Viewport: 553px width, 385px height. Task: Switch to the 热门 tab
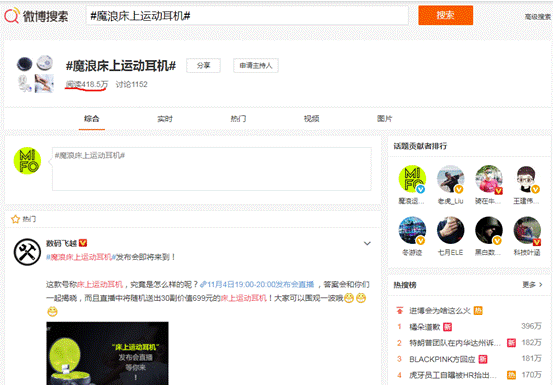(x=238, y=119)
